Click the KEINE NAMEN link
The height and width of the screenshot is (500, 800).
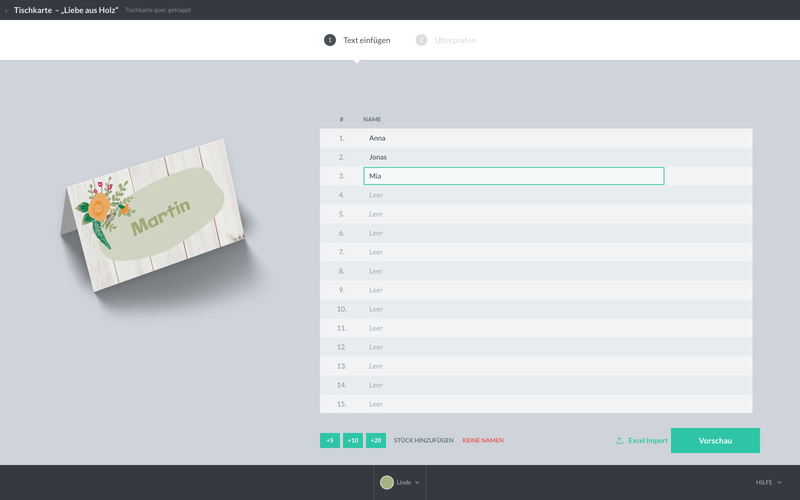pyautogui.click(x=483, y=440)
